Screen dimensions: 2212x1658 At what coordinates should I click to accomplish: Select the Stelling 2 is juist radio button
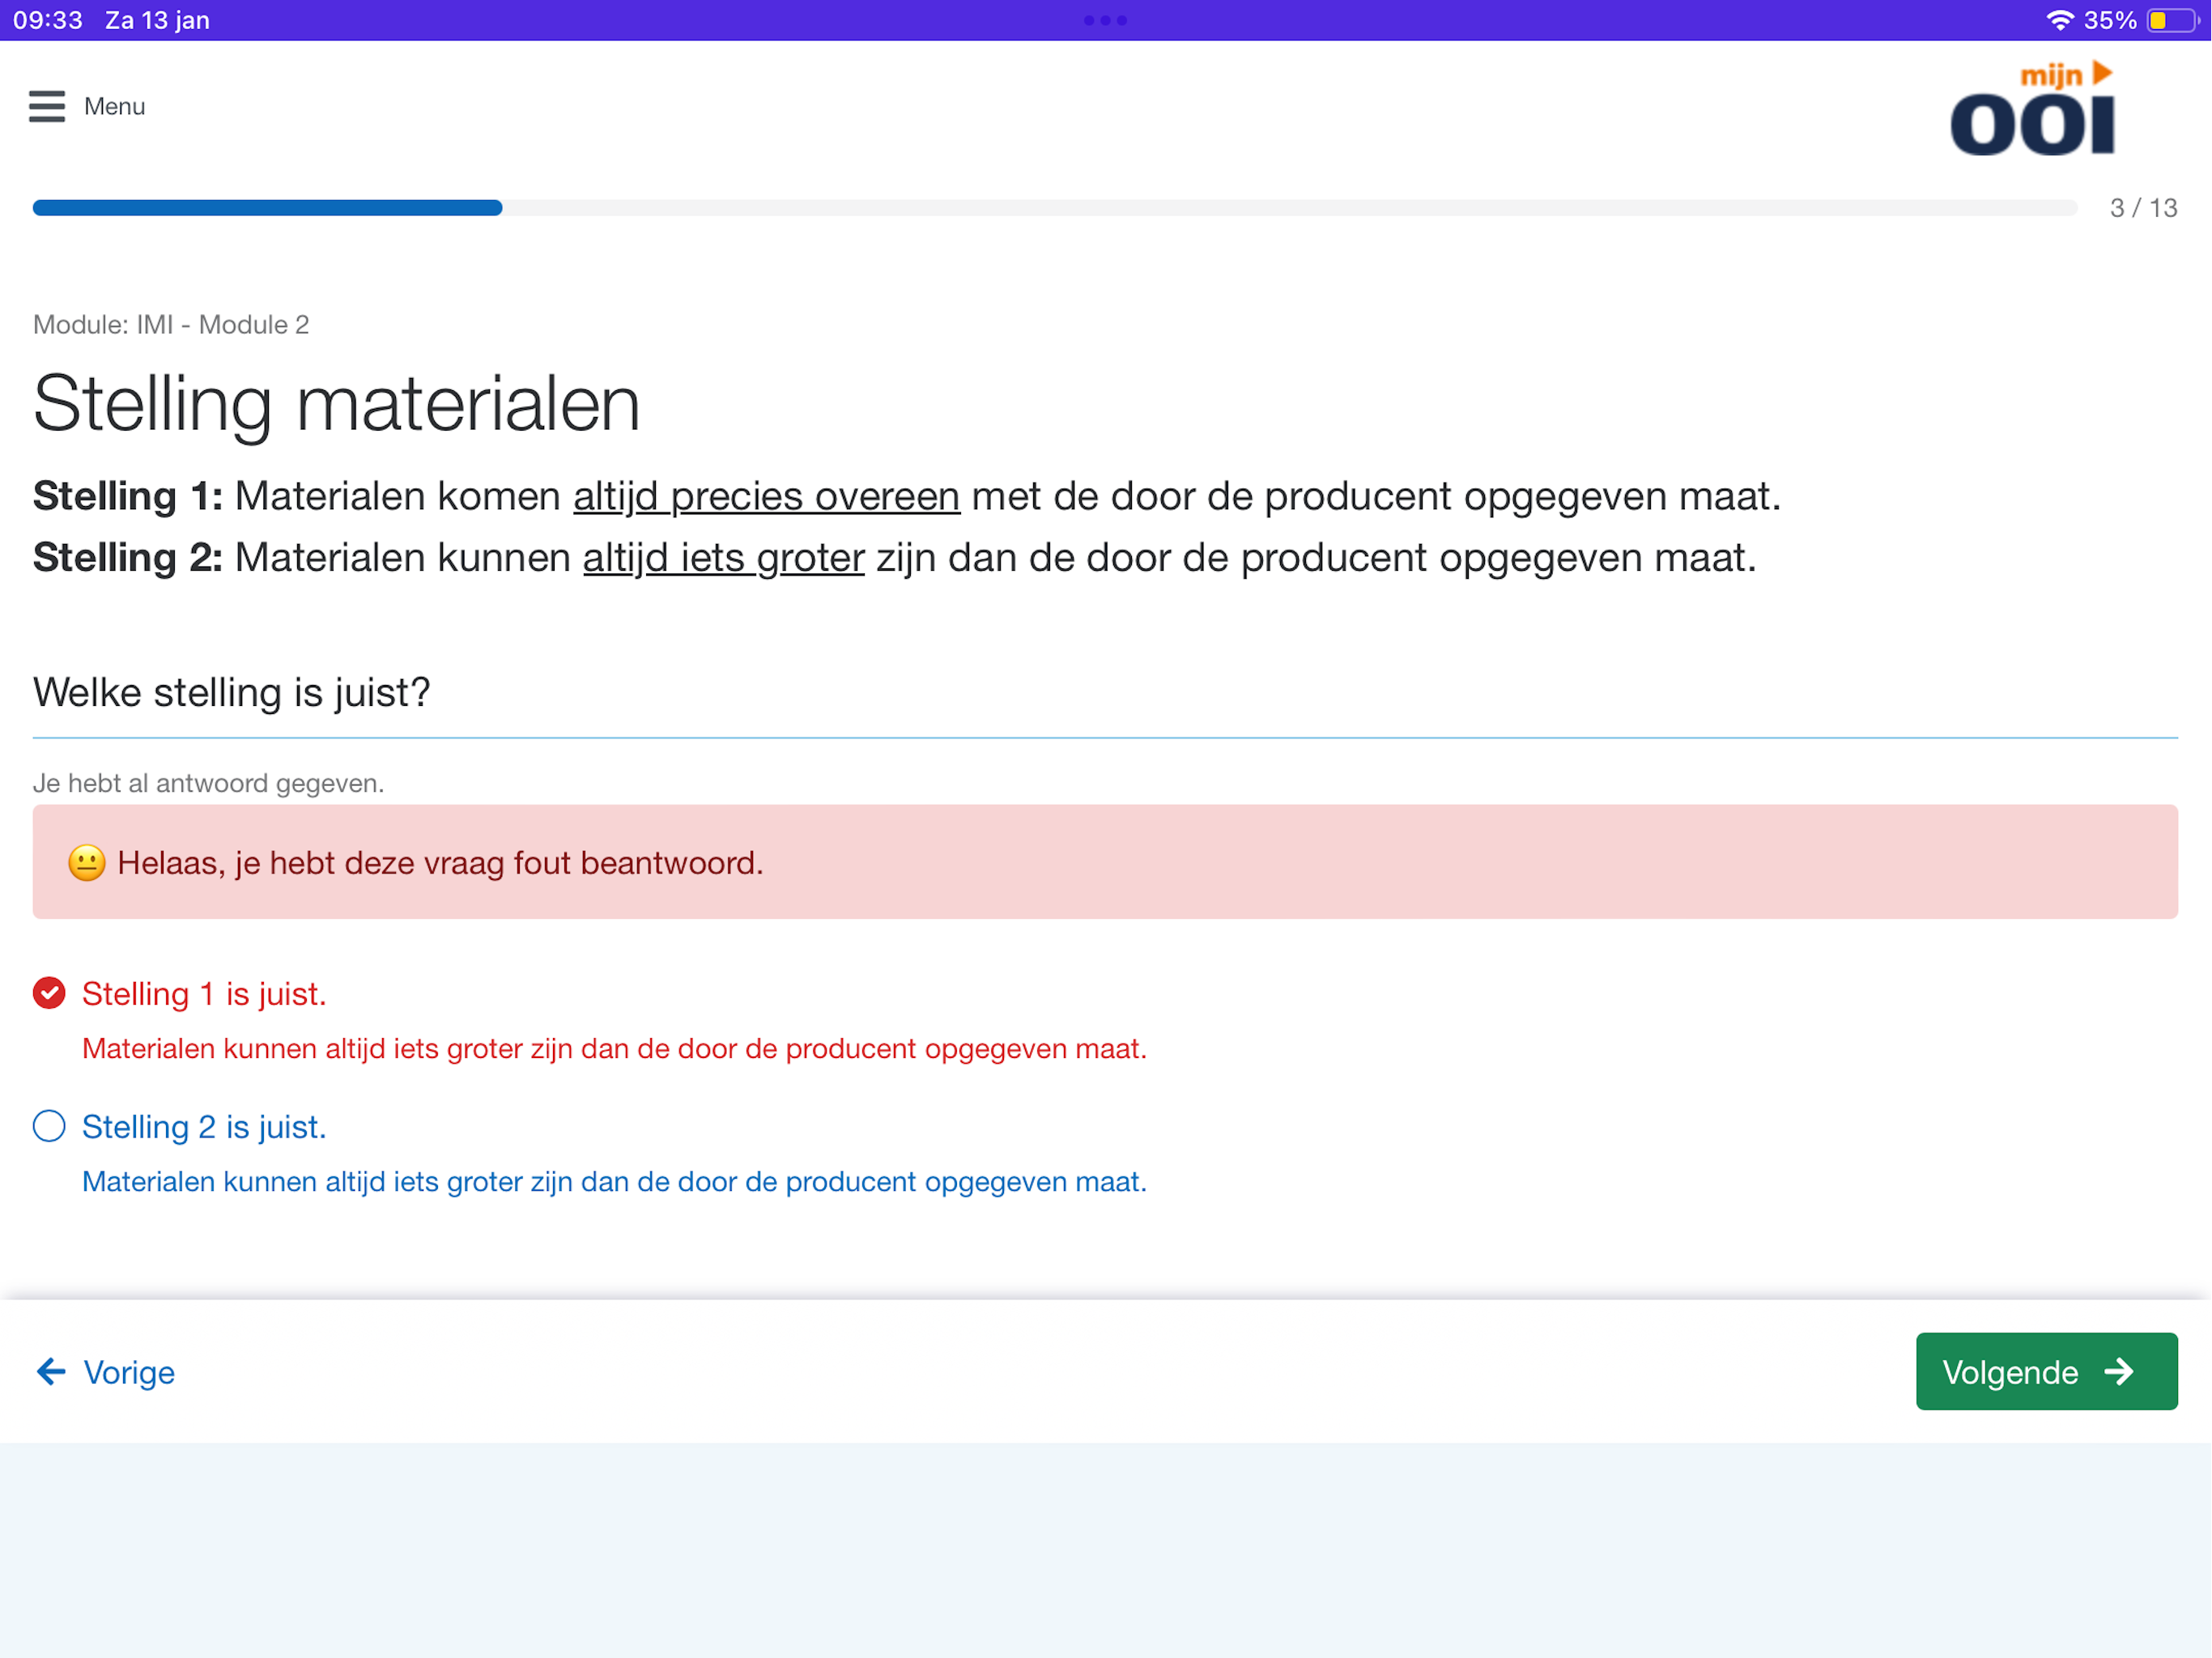49,1126
